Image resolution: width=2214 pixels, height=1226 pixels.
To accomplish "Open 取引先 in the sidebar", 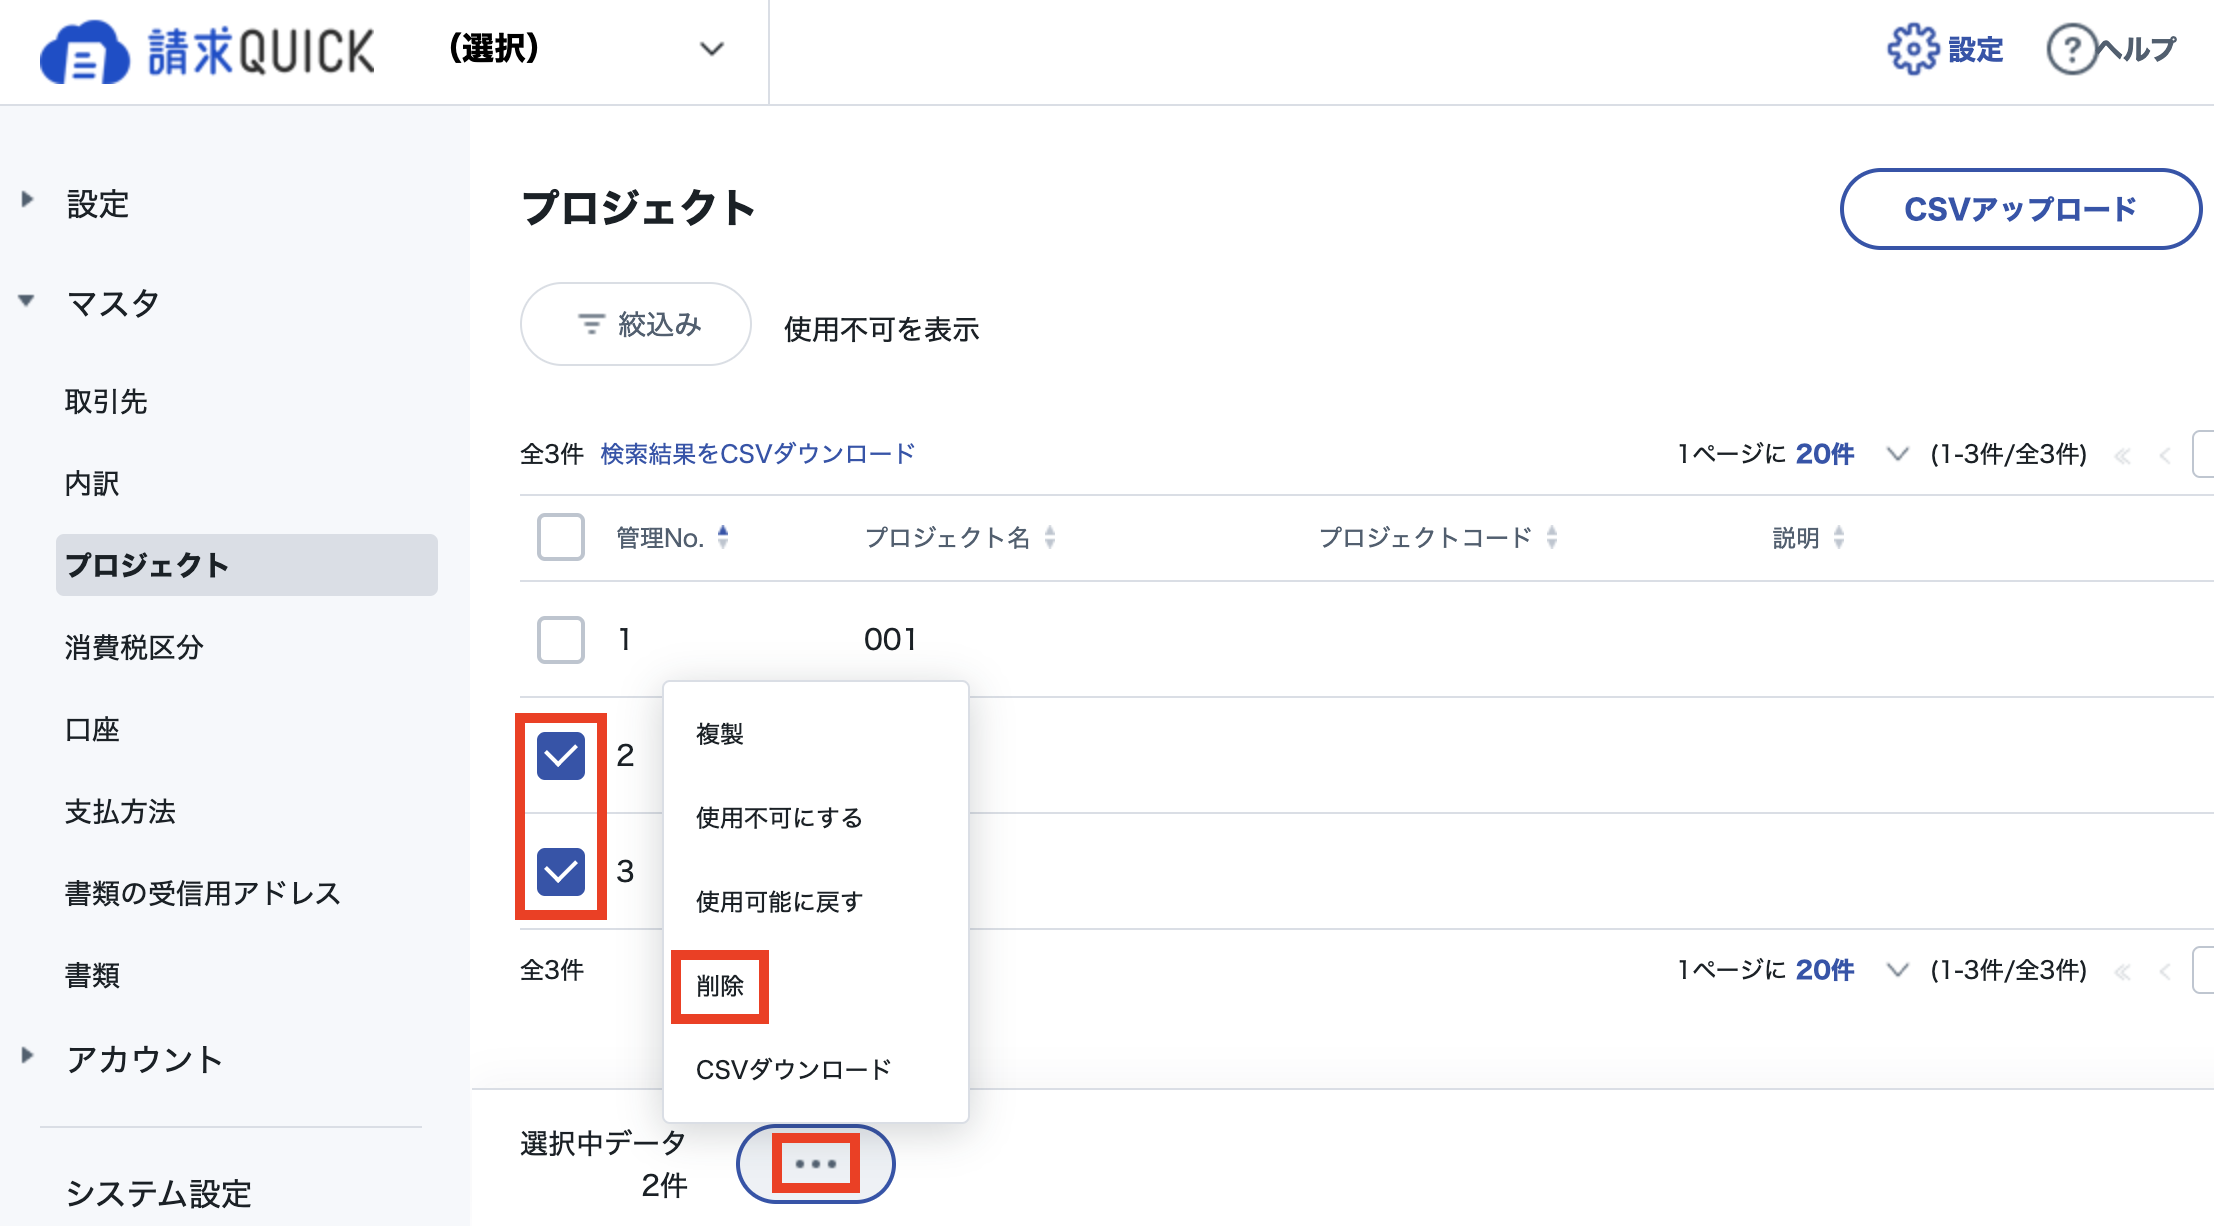I will (106, 402).
